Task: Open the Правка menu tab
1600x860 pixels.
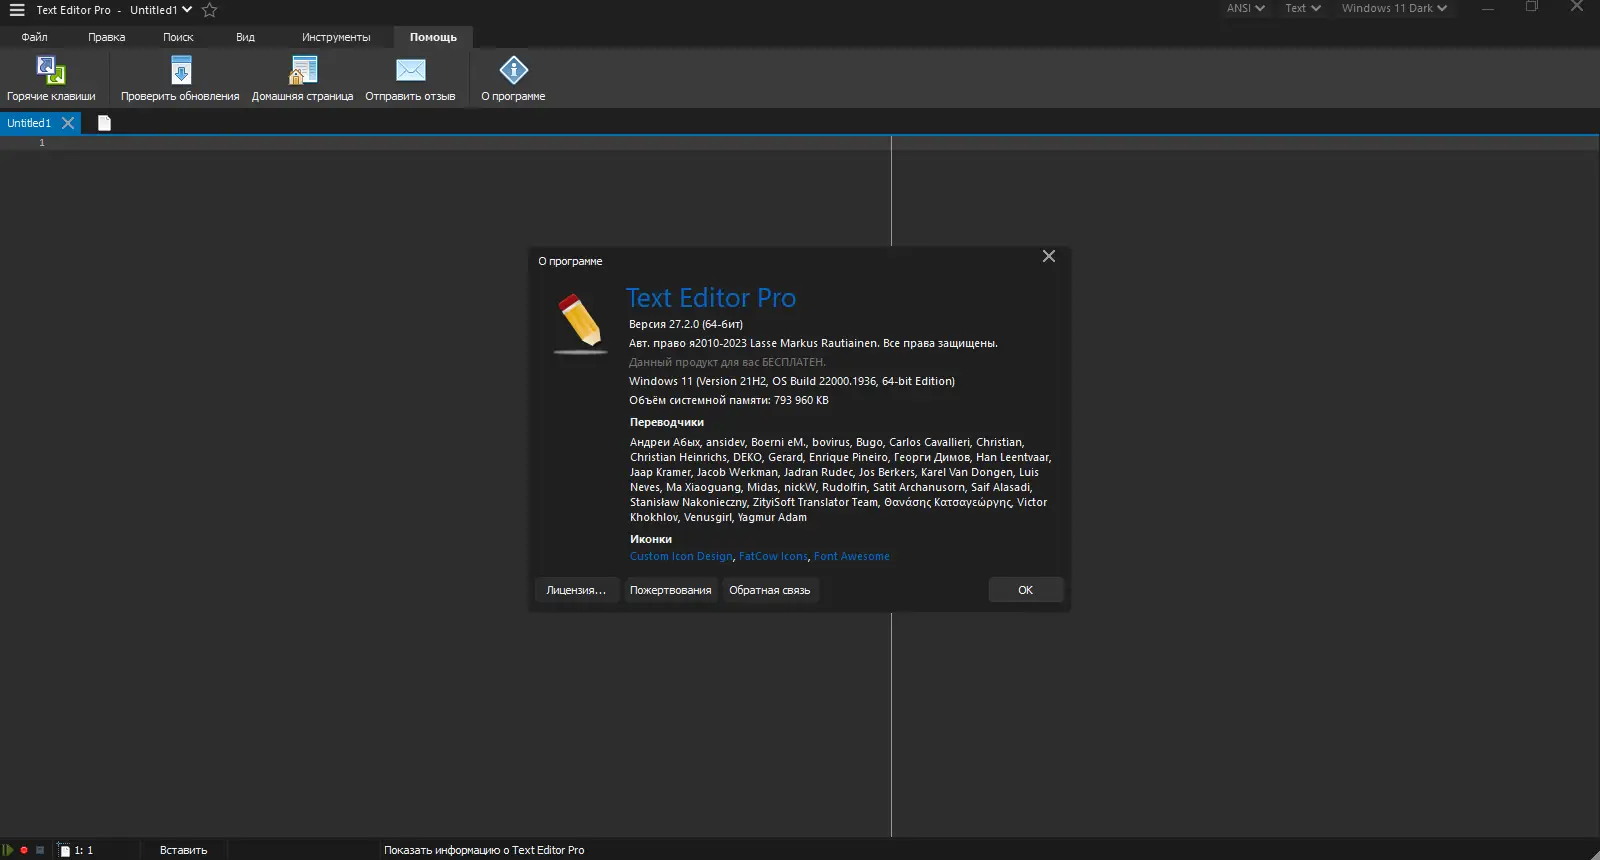Action: tap(106, 37)
